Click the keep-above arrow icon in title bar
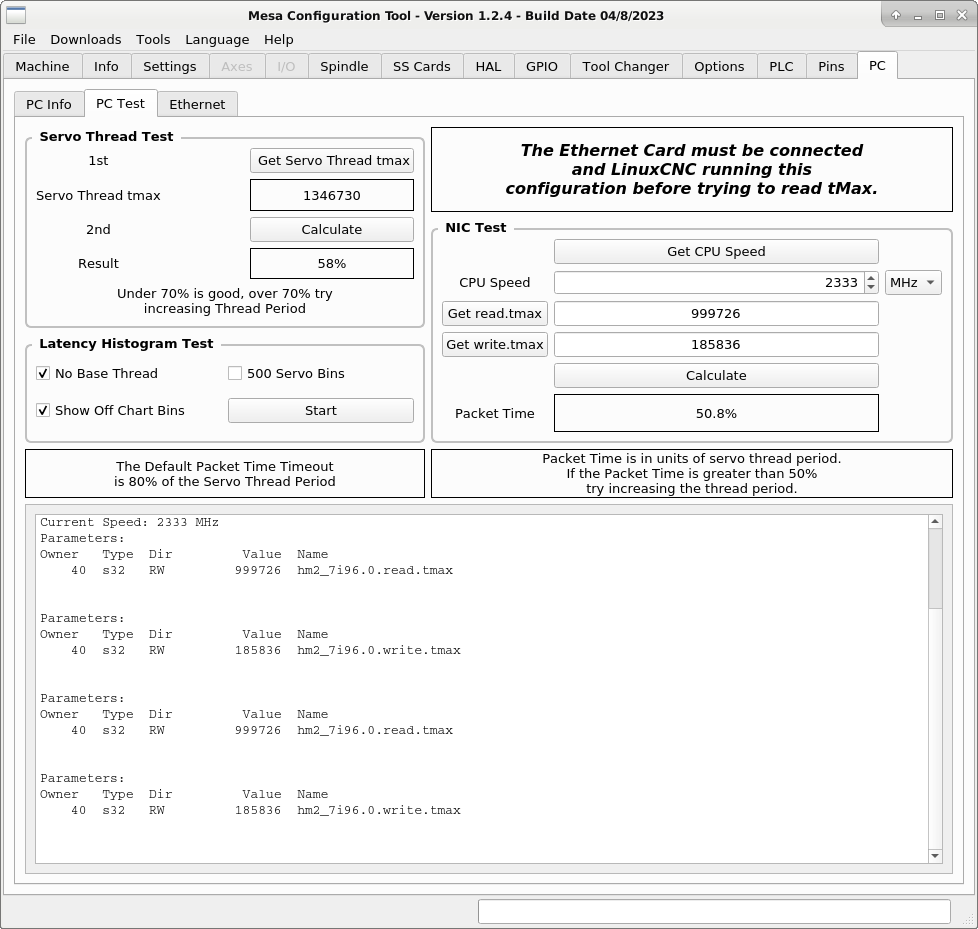This screenshot has width=978, height=929. pos(896,15)
